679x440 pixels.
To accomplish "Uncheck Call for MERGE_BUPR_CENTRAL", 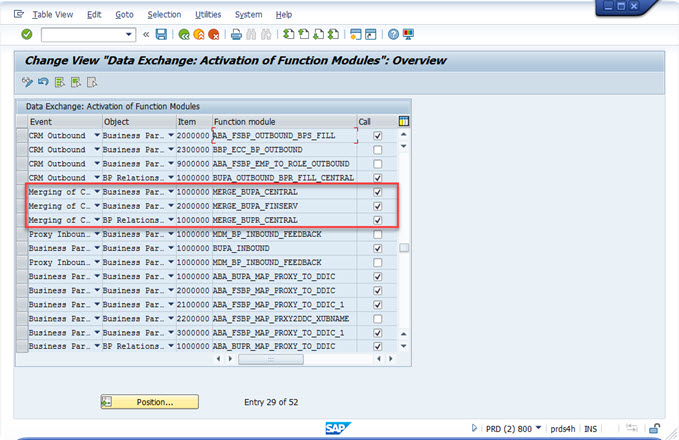I will (x=378, y=220).
